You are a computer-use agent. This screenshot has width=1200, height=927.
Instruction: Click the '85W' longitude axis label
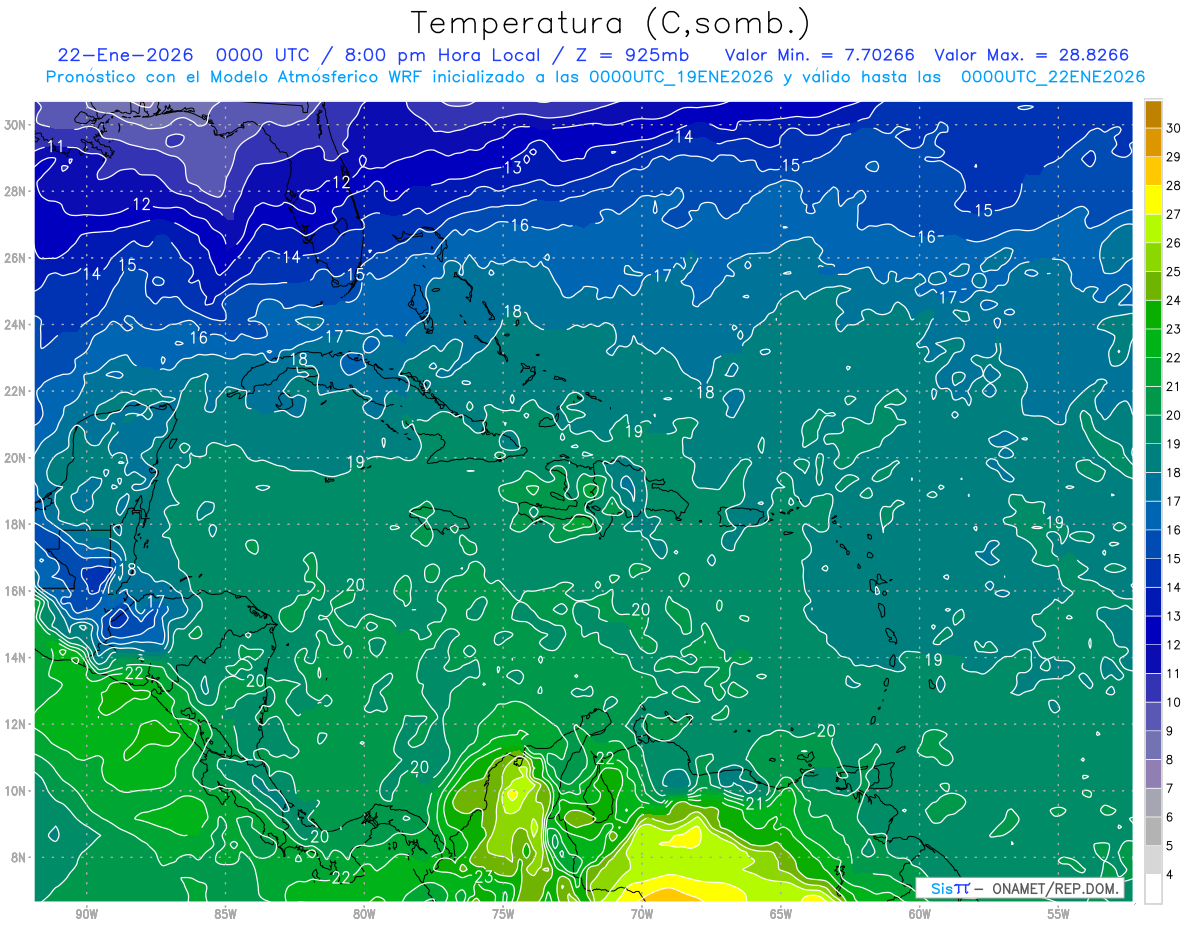(225, 914)
